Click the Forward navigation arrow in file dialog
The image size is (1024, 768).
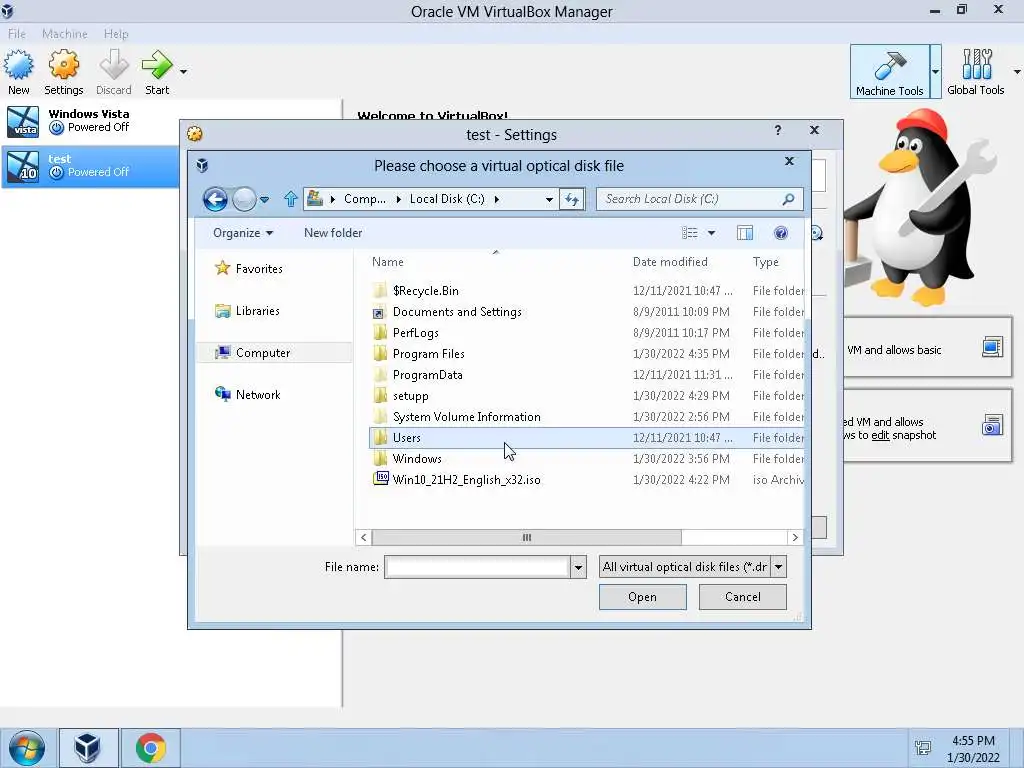pos(244,199)
